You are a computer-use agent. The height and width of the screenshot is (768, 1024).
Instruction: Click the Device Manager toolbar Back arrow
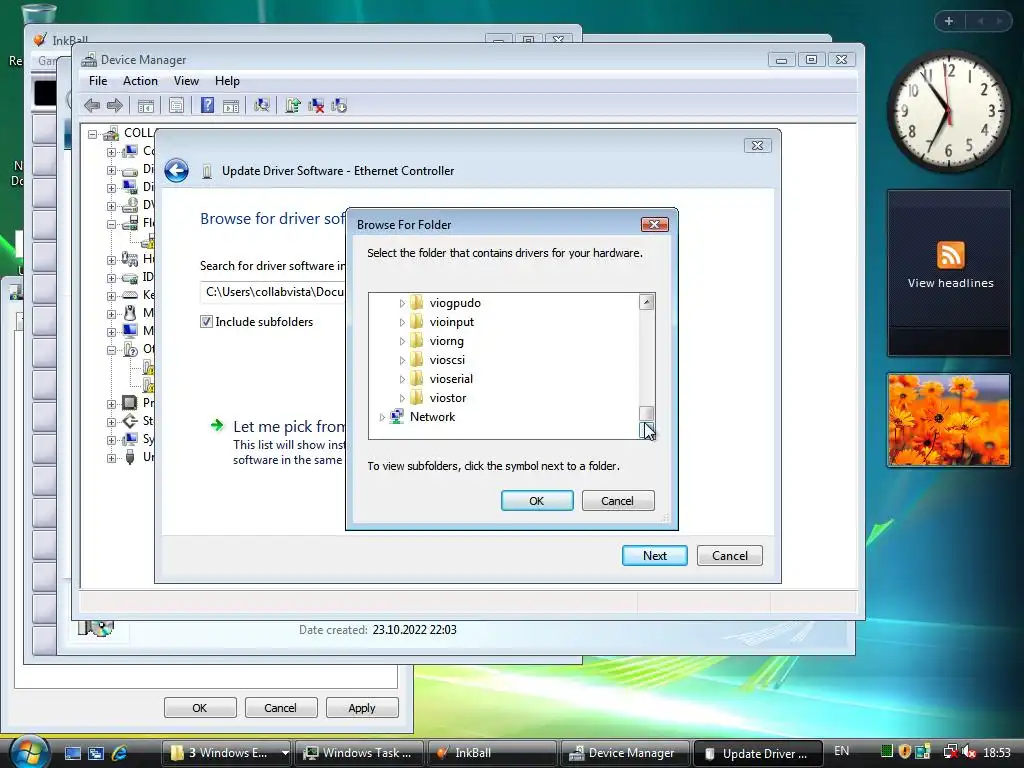coord(92,105)
